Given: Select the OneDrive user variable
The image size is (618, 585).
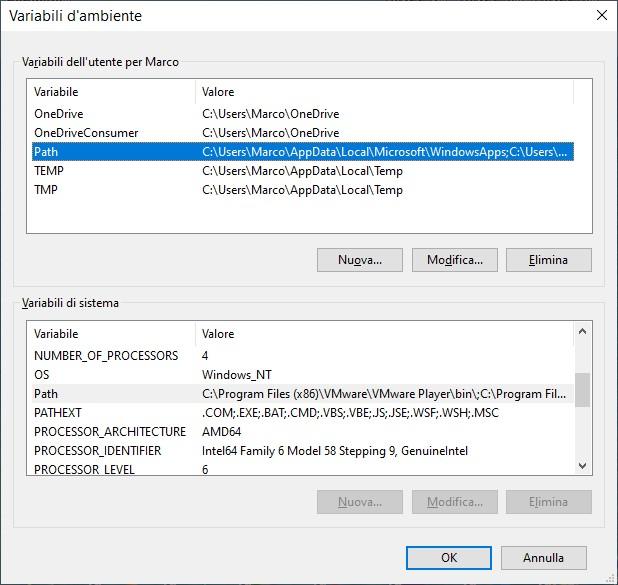Looking at the screenshot, I should (59, 114).
